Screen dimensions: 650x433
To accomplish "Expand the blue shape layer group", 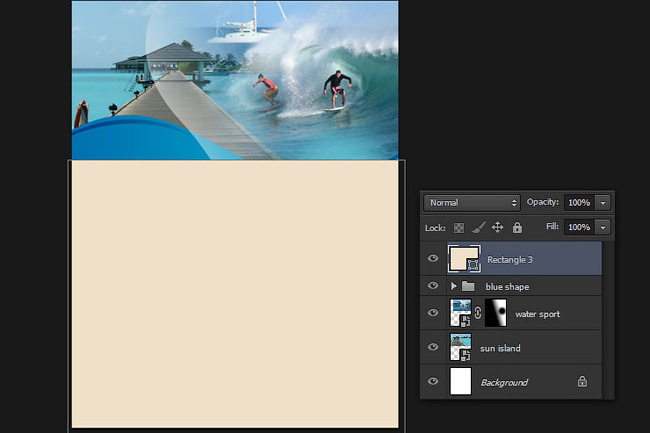I will tap(453, 286).
